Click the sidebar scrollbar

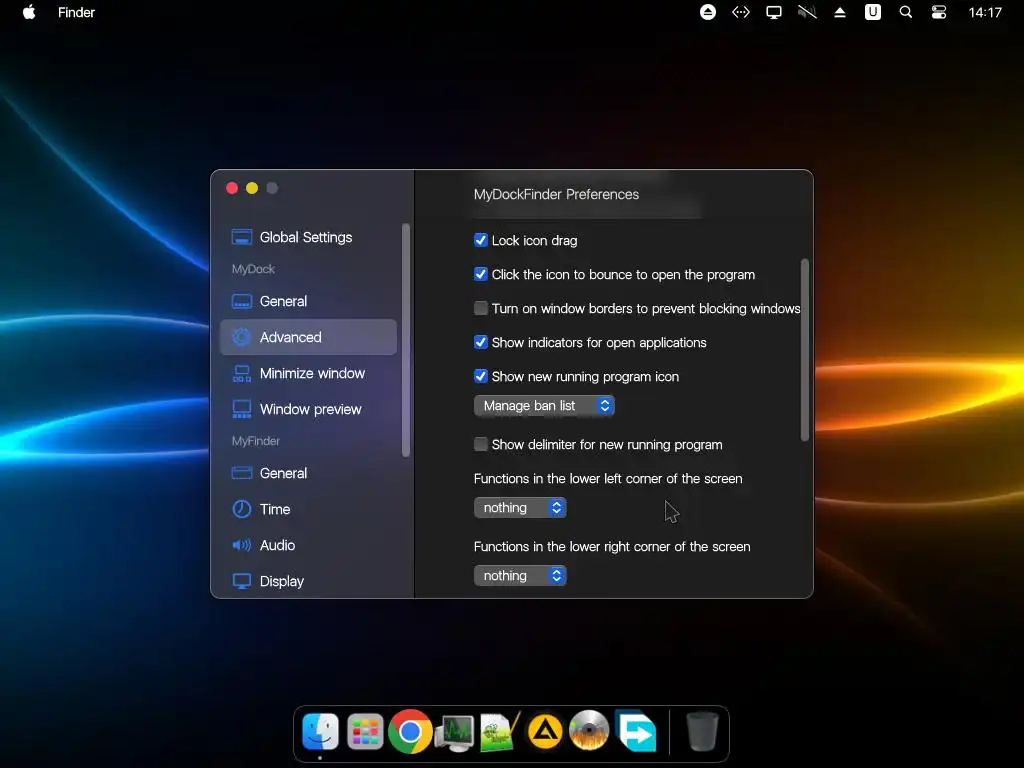[406, 340]
